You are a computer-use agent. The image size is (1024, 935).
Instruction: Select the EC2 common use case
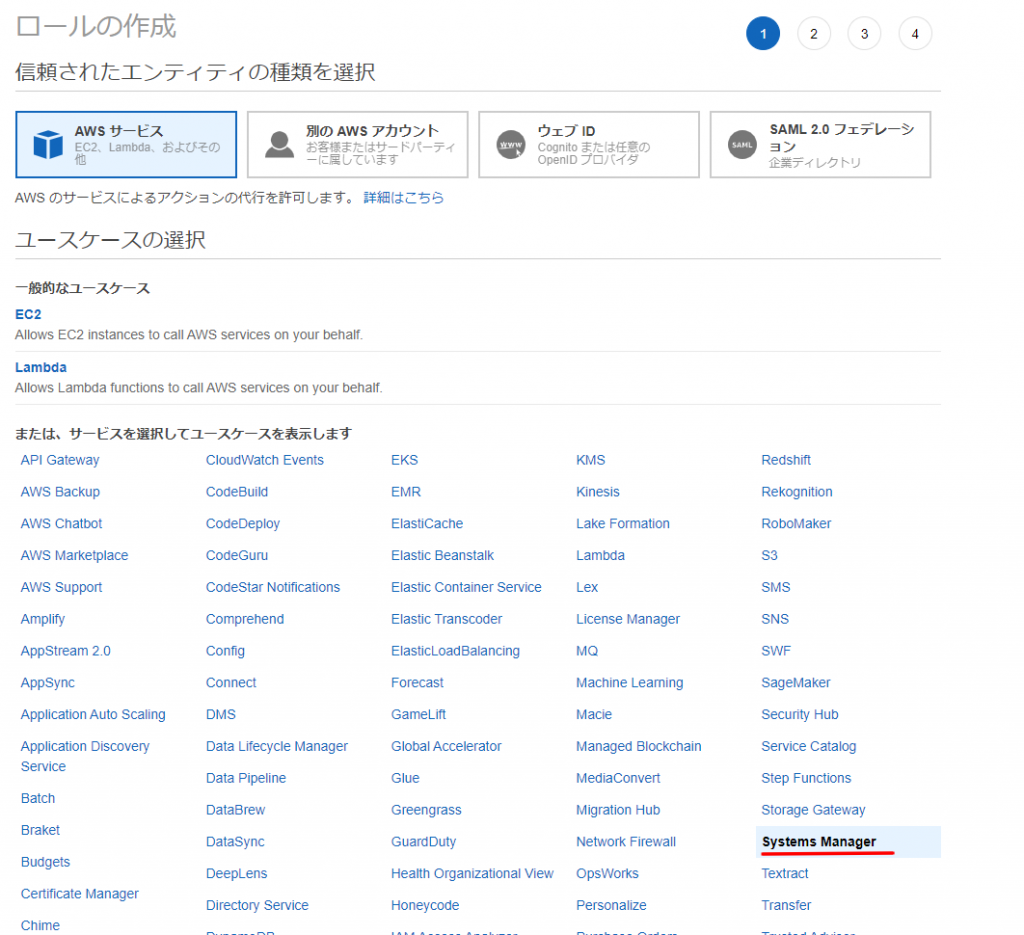(x=28, y=314)
